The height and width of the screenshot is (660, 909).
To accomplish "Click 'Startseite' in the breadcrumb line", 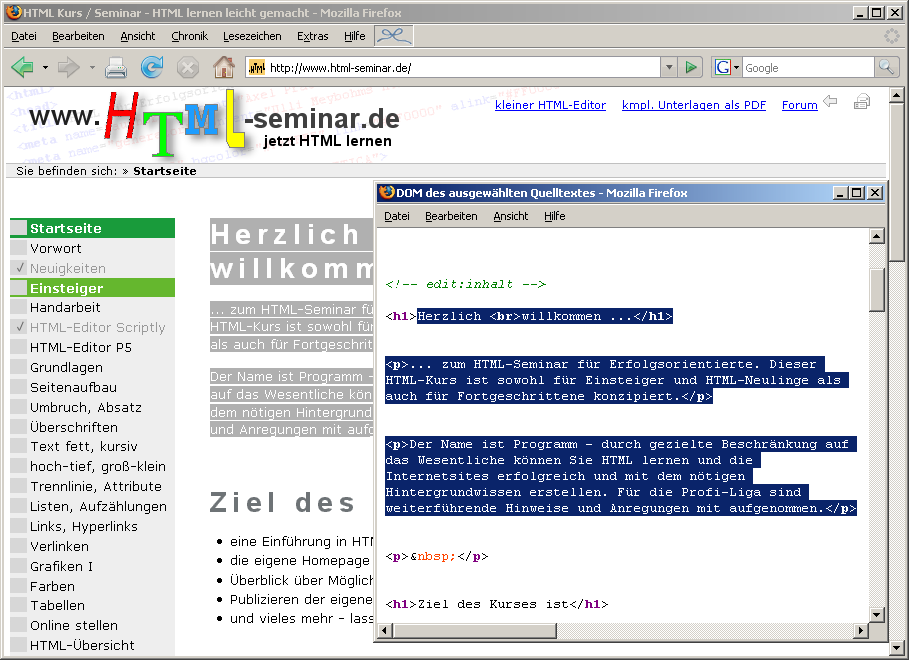I will pos(165,171).
